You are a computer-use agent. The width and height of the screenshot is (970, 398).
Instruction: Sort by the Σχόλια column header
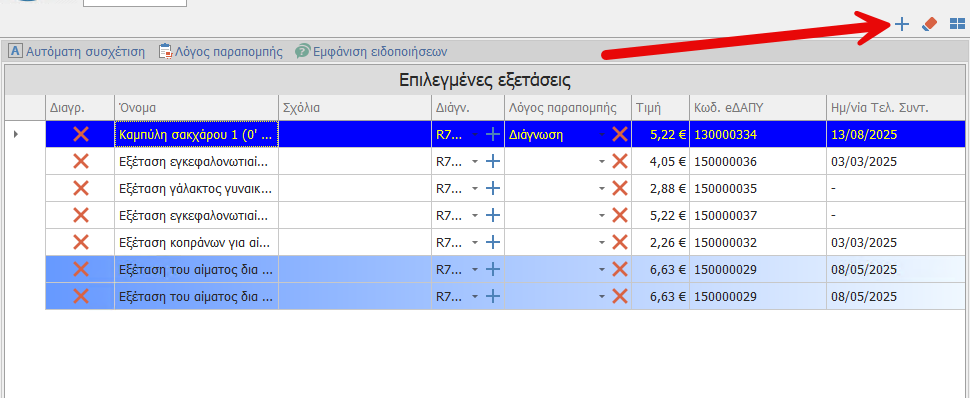[x=355, y=108]
